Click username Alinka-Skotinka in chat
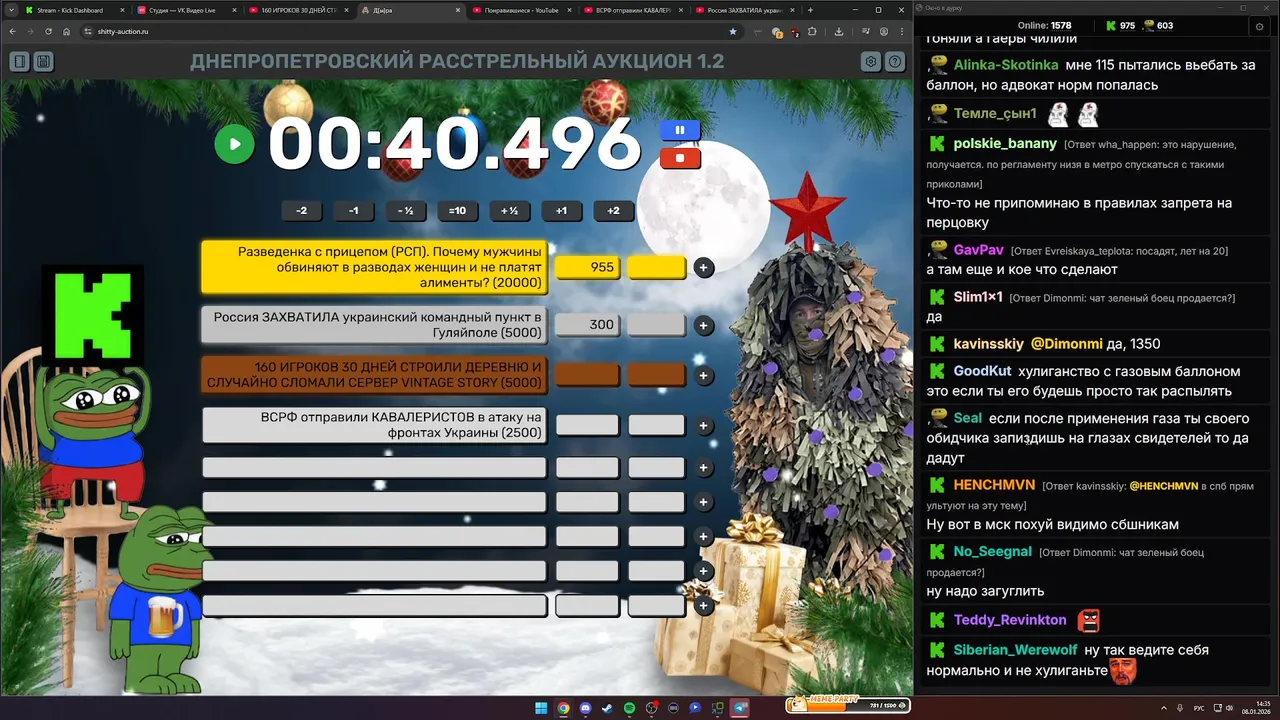Viewport: 1280px width, 720px height. (x=1006, y=65)
